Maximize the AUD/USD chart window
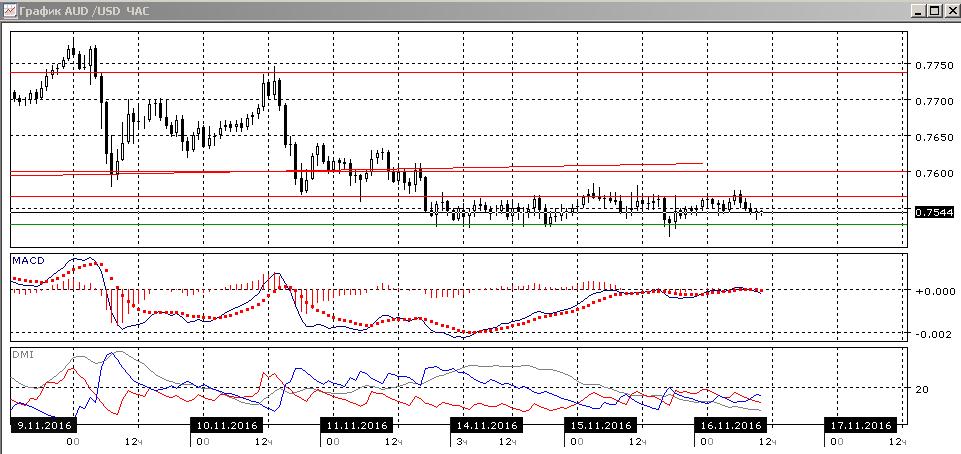 point(935,10)
